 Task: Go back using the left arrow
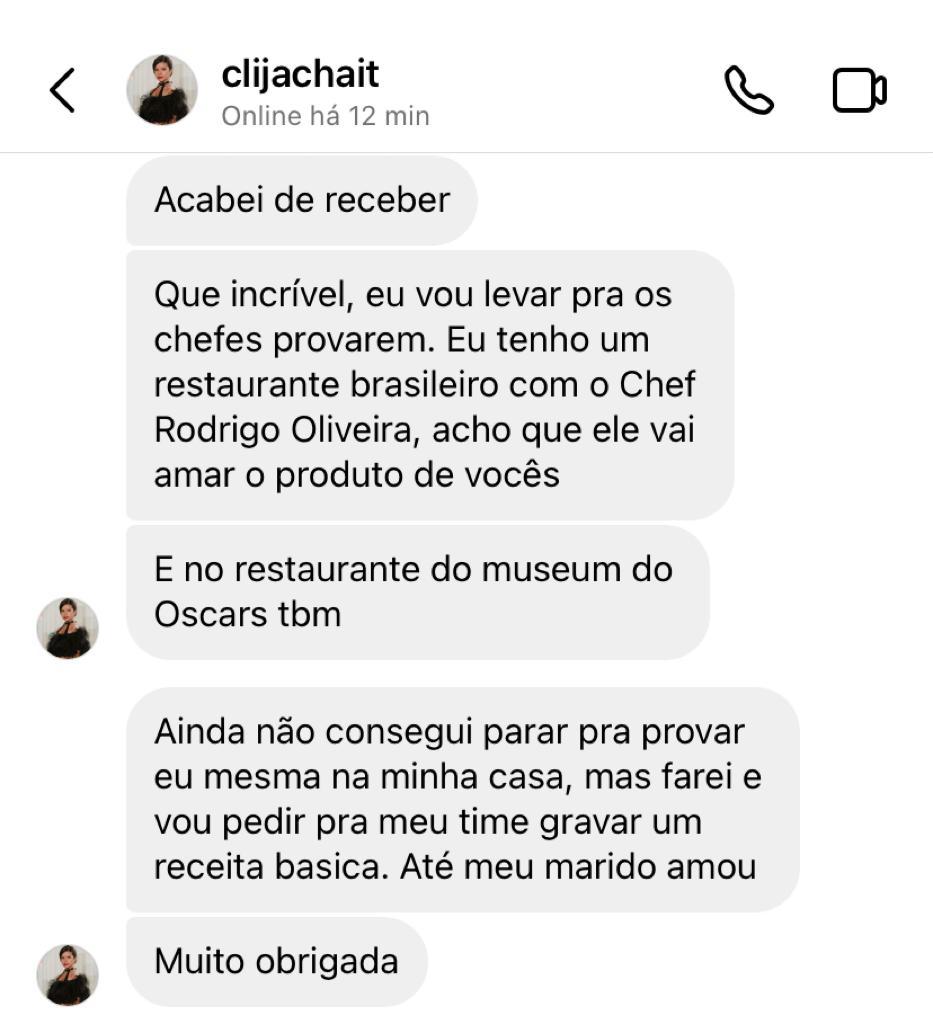63,90
